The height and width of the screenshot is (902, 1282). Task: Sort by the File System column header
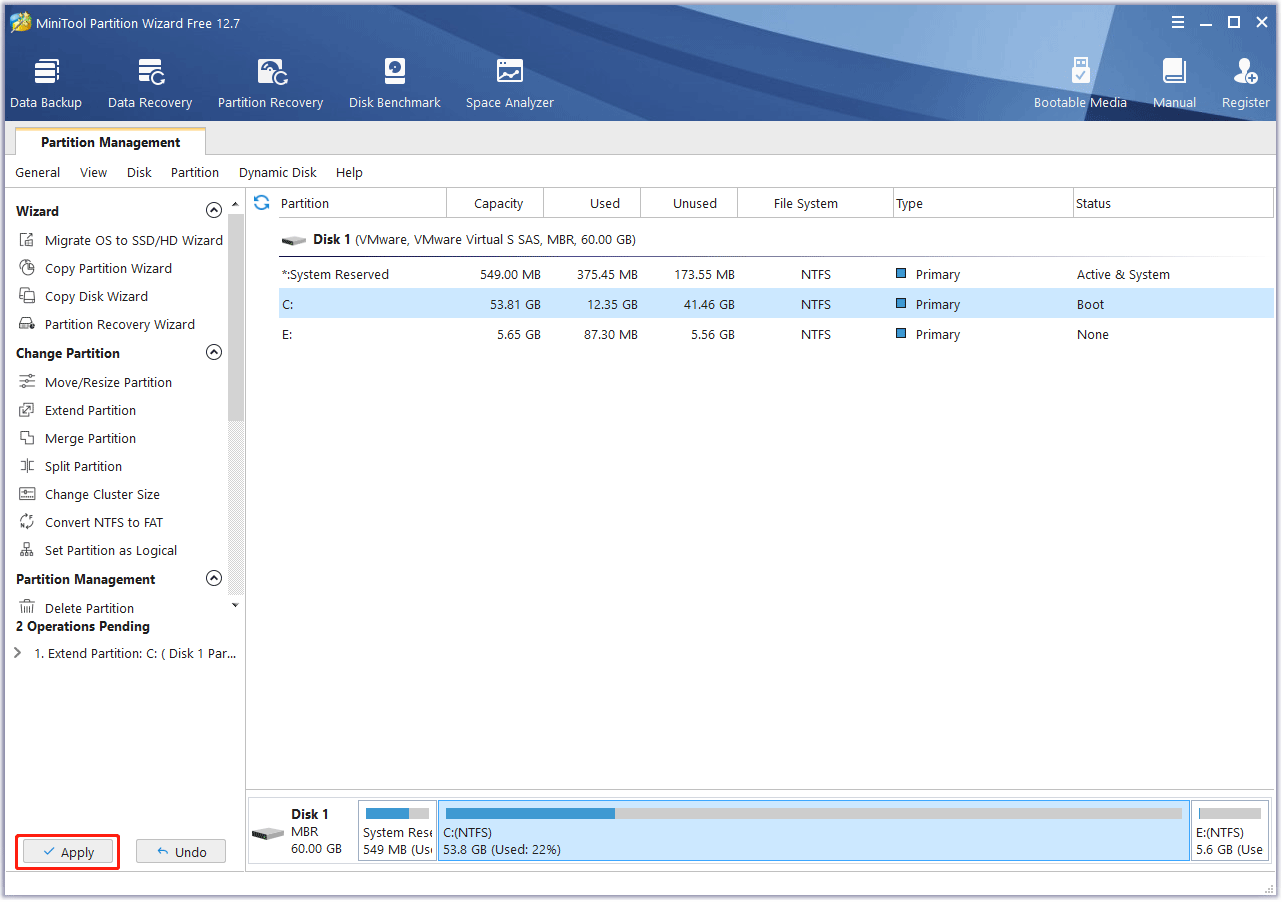click(x=815, y=203)
